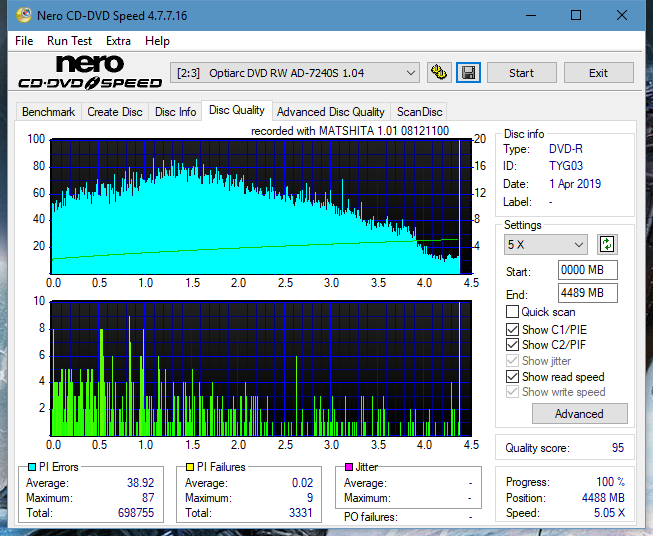Click the refresh speed settings icon
The height and width of the screenshot is (536, 653).
[607, 244]
